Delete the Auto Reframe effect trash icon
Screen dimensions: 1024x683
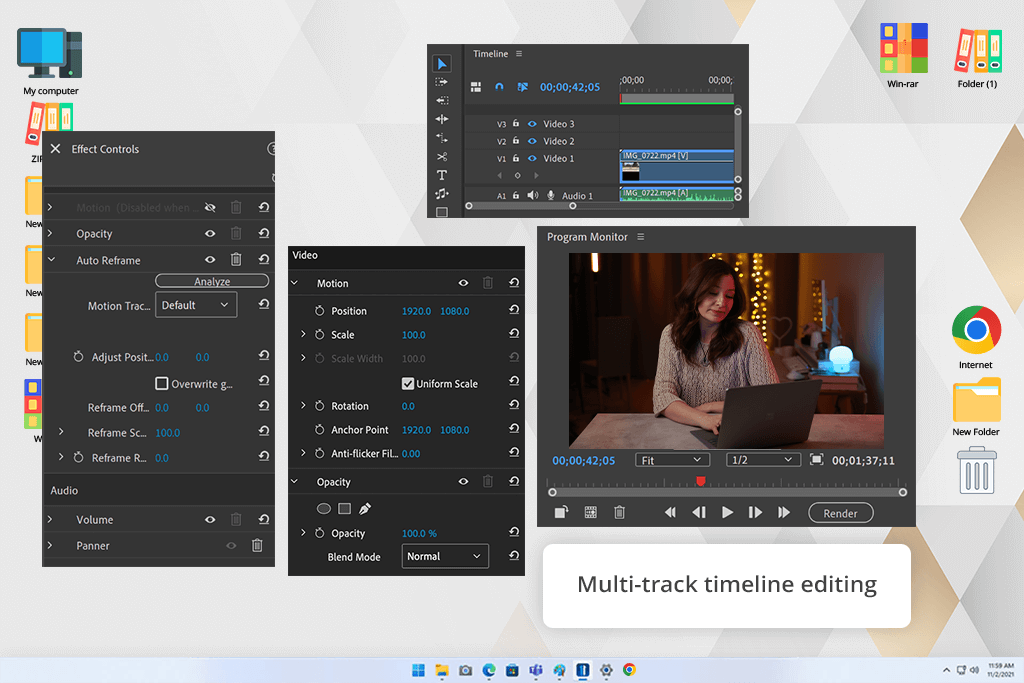click(x=236, y=259)
